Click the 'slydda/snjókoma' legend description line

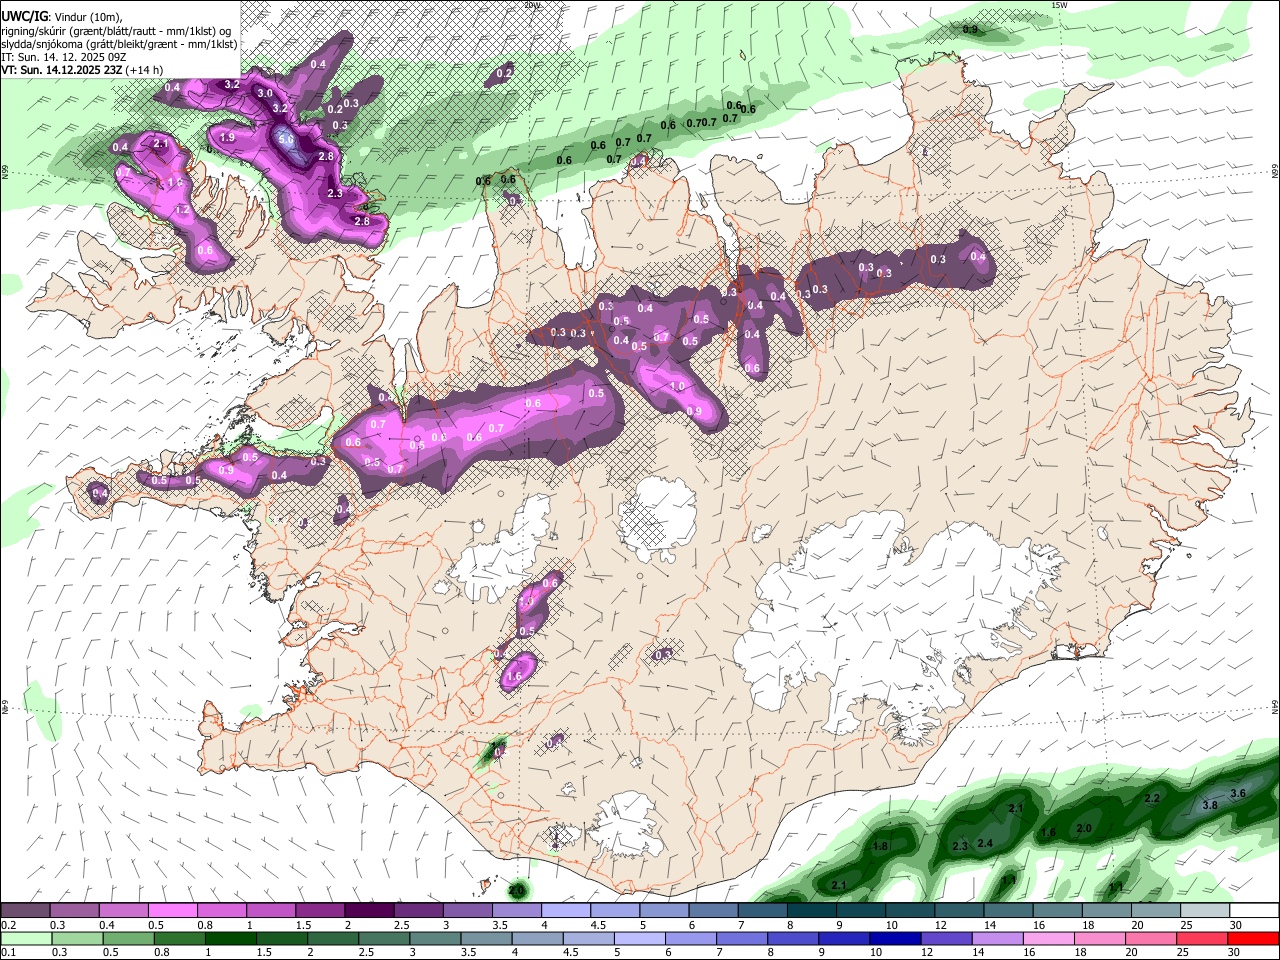tap(119, 45)
